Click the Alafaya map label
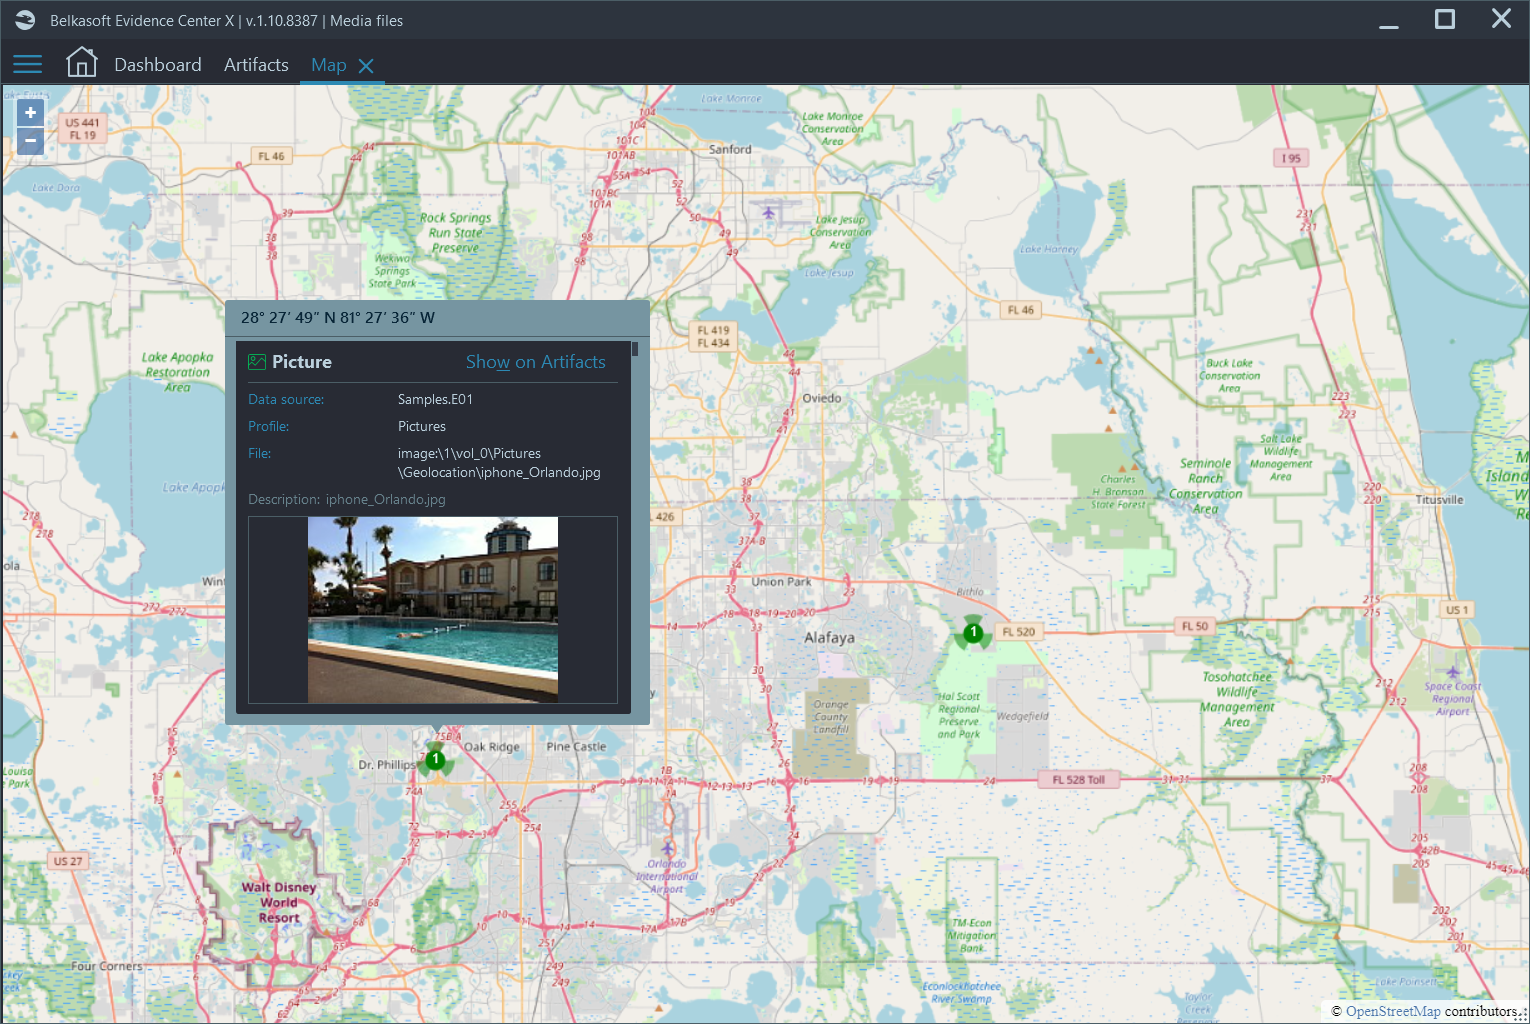The height and width of the screenshot is (1024, 1530). [829, 637]
